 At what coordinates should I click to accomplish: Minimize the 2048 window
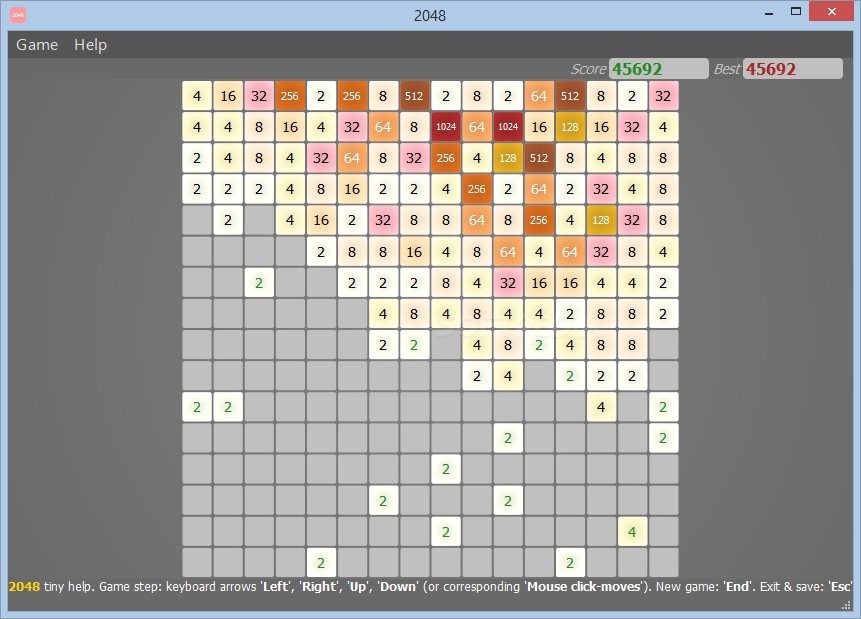tap(769, 13)
